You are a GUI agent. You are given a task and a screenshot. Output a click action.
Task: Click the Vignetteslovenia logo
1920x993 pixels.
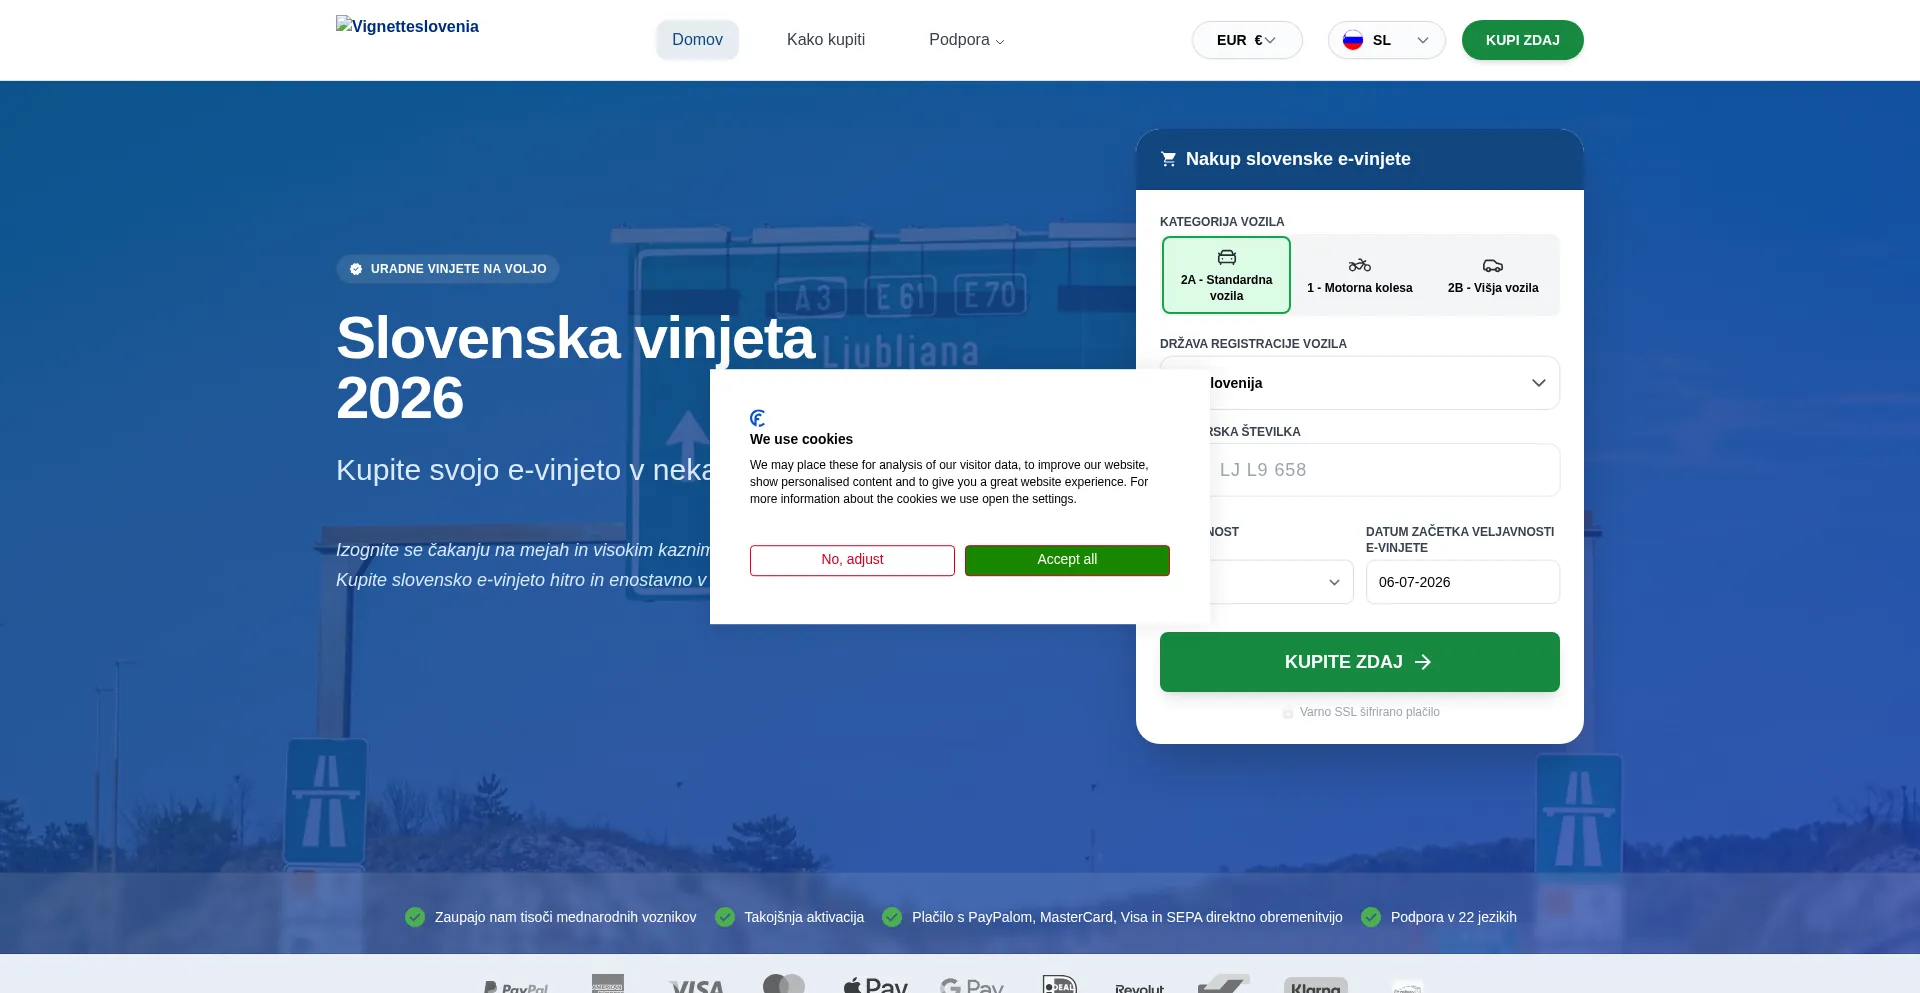click(407, 26)
